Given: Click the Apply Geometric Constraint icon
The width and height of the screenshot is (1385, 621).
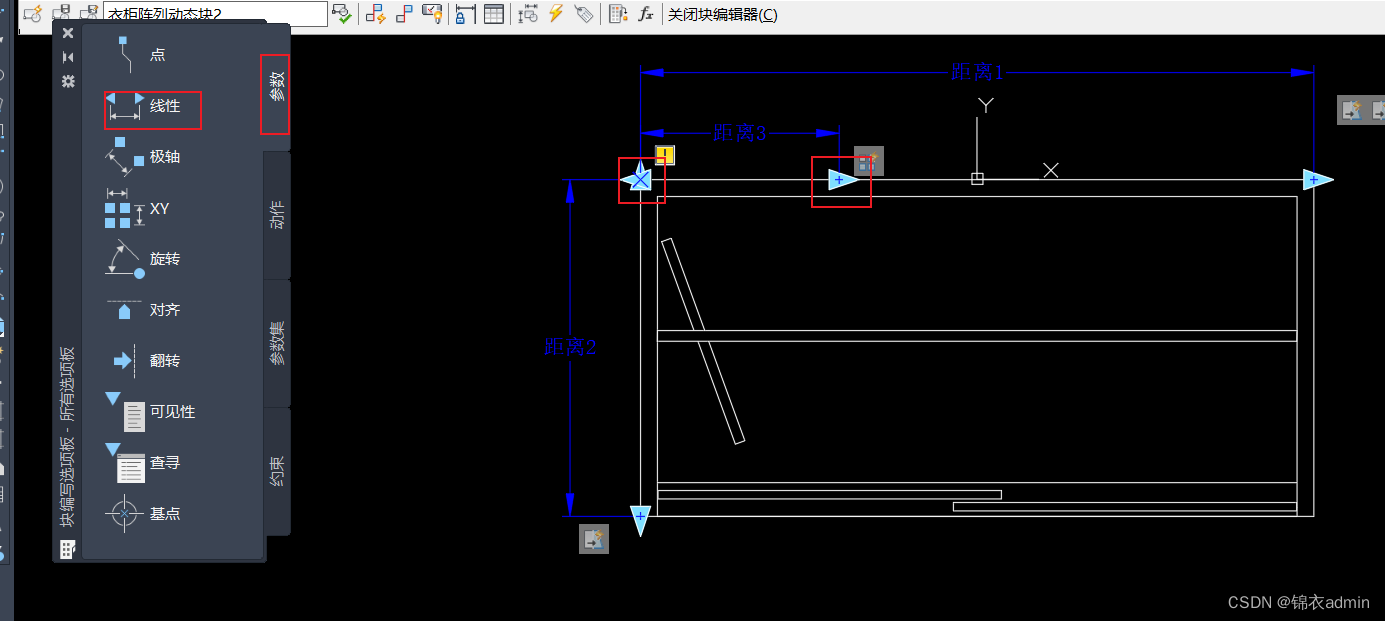Looking at the screenshot, I should pos(404,14).
